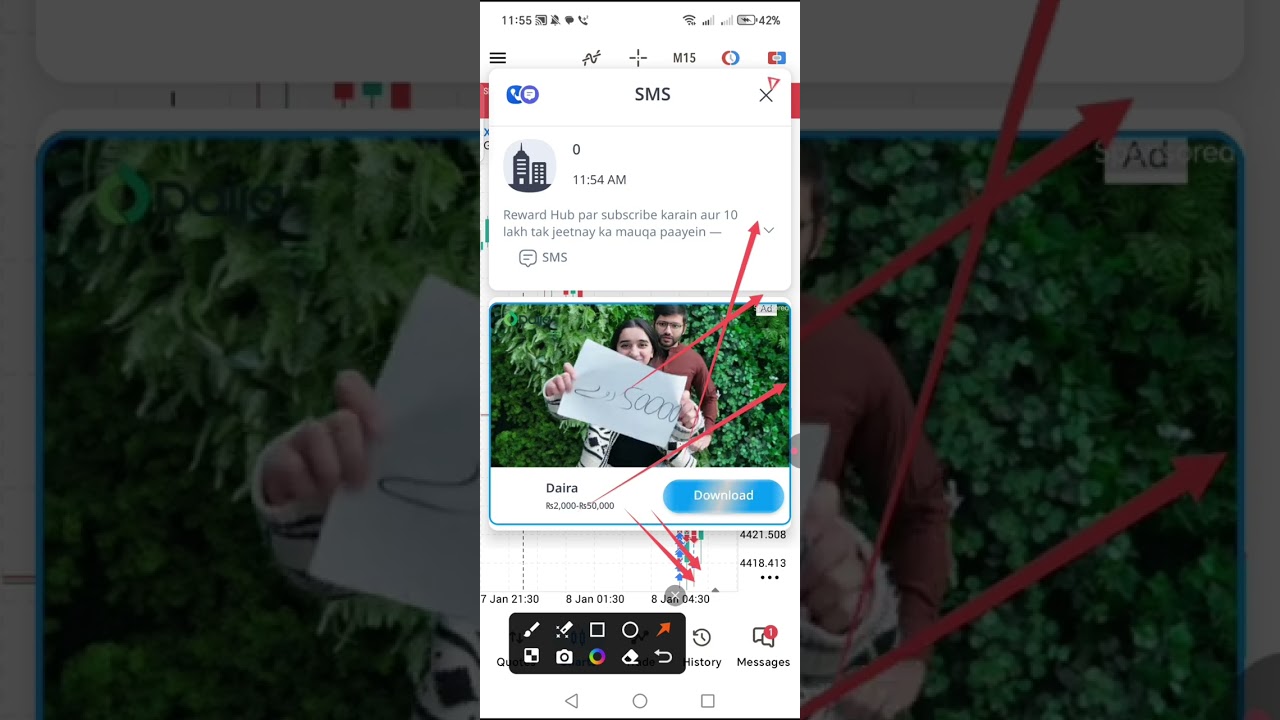The width and height of the screenshot is (1280, 720).
Task: Select the eraser tool
Action: pos(630,657)
